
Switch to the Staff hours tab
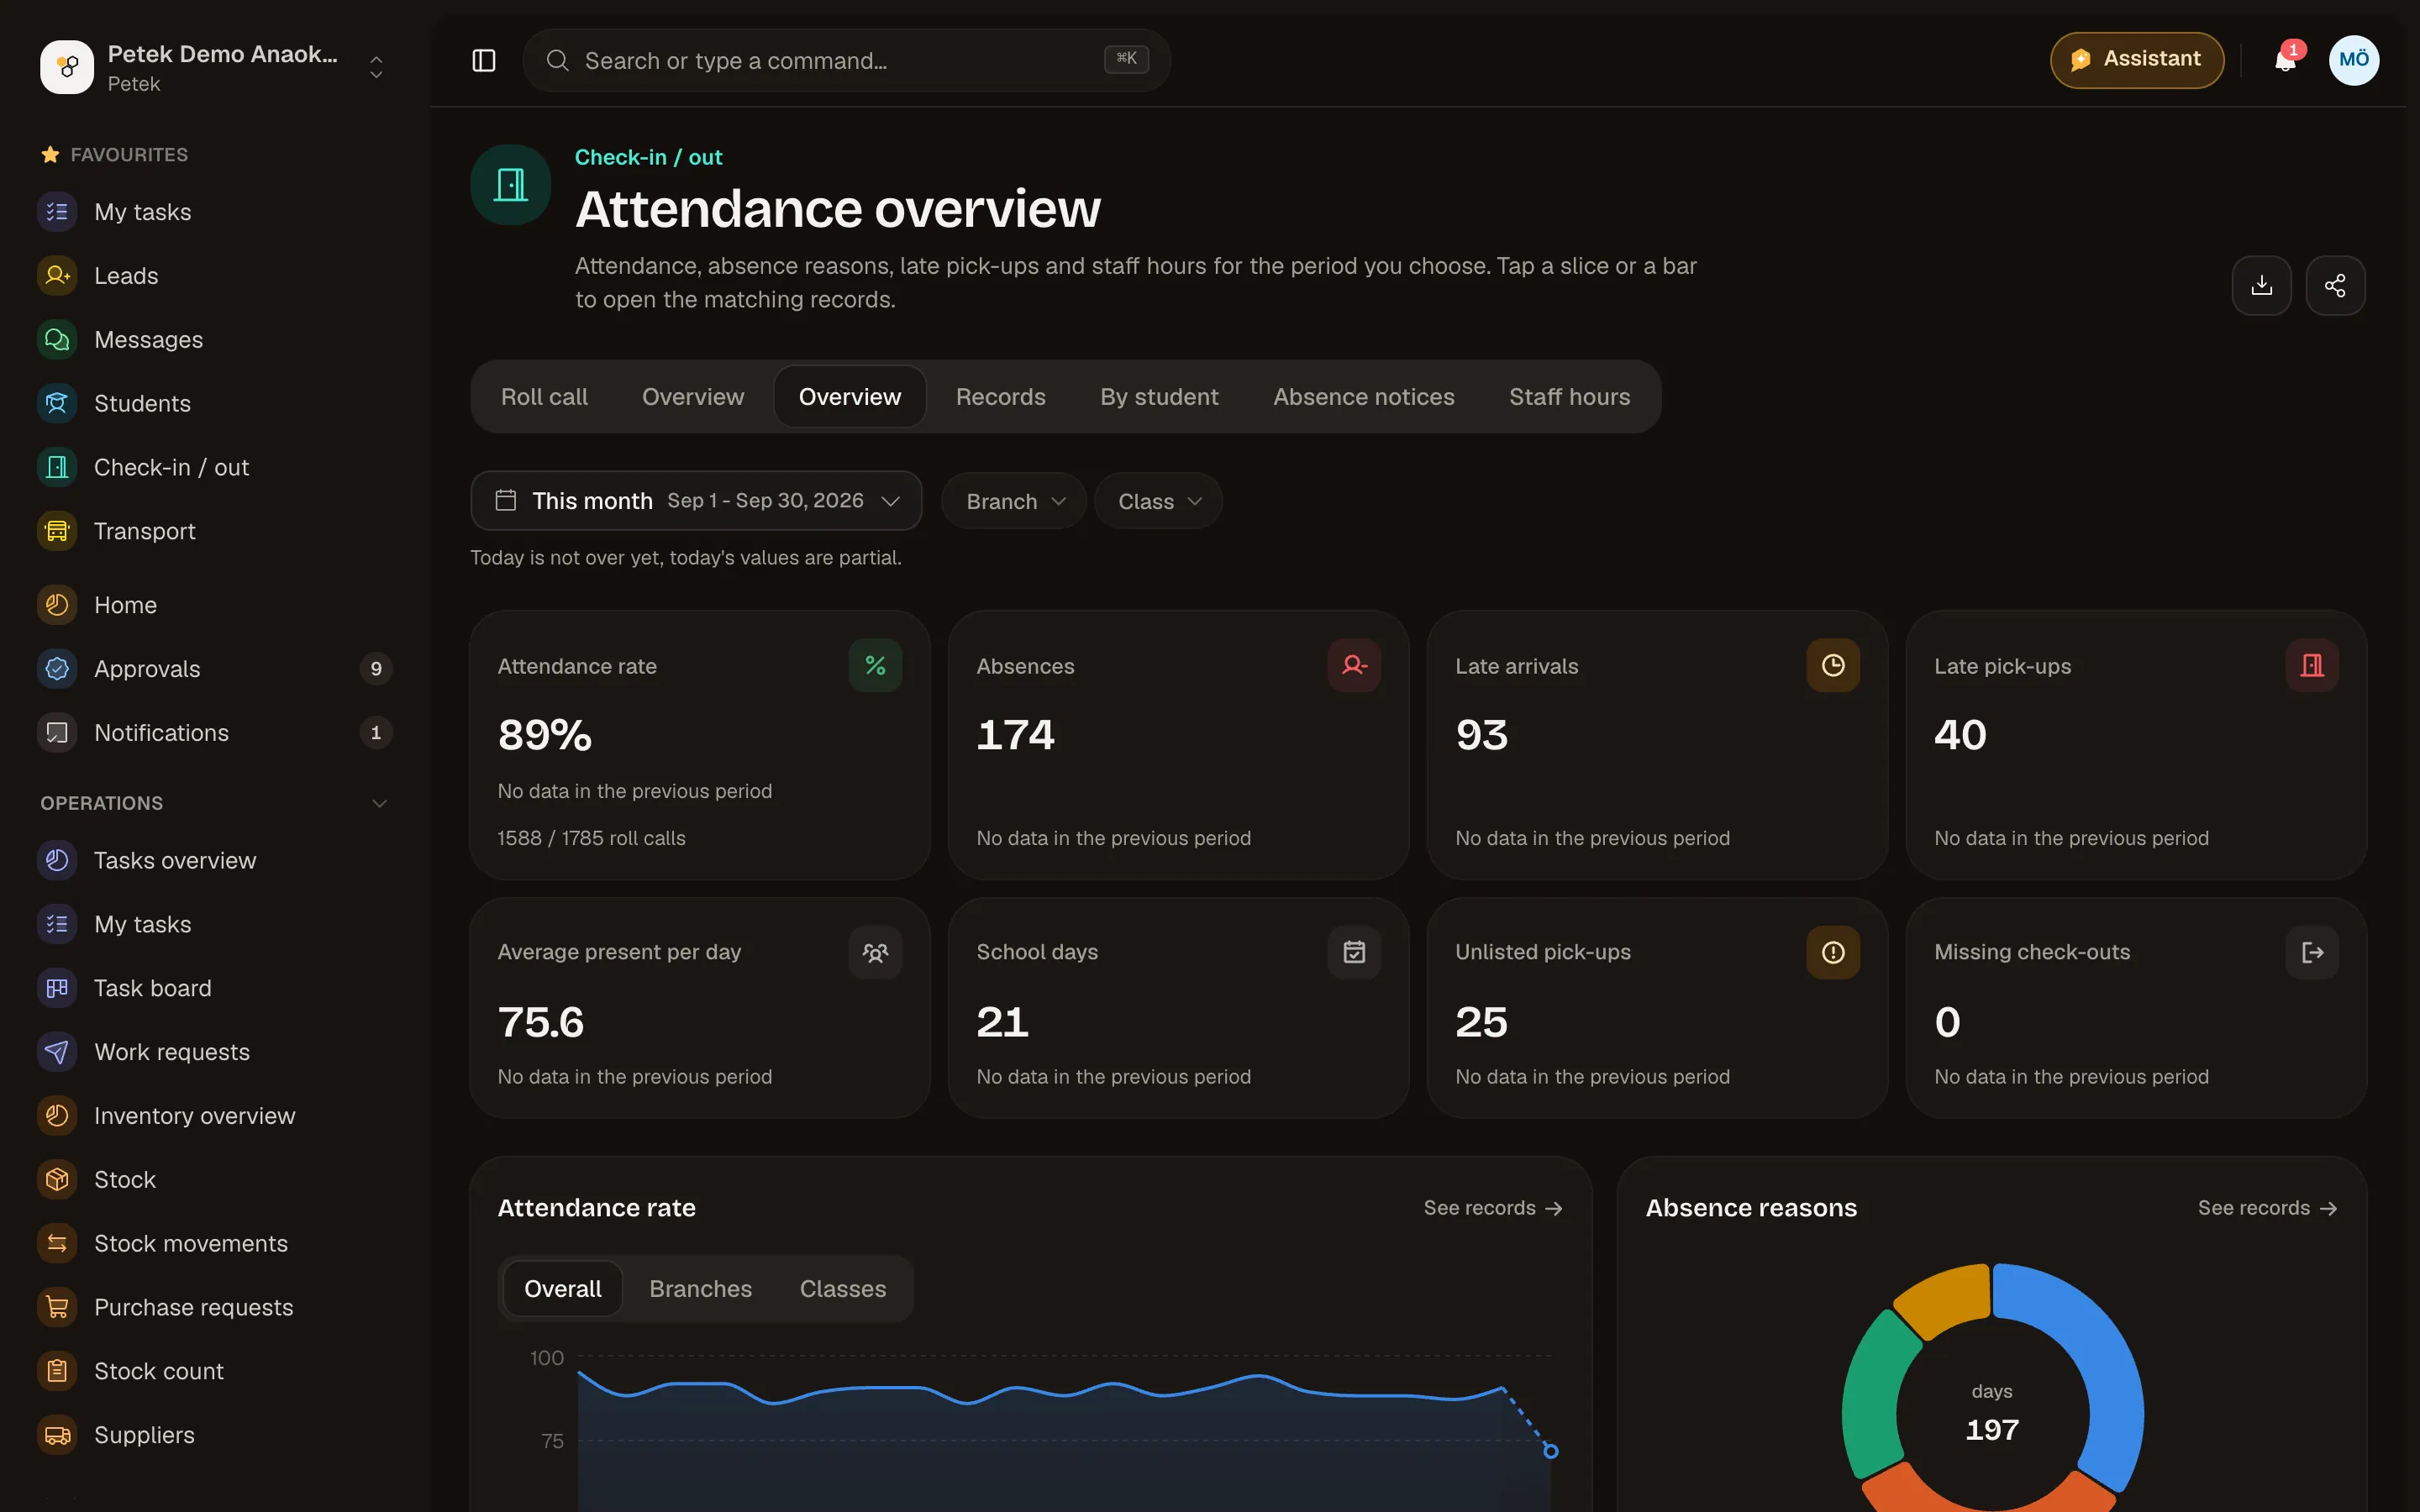click(1569, 397)
